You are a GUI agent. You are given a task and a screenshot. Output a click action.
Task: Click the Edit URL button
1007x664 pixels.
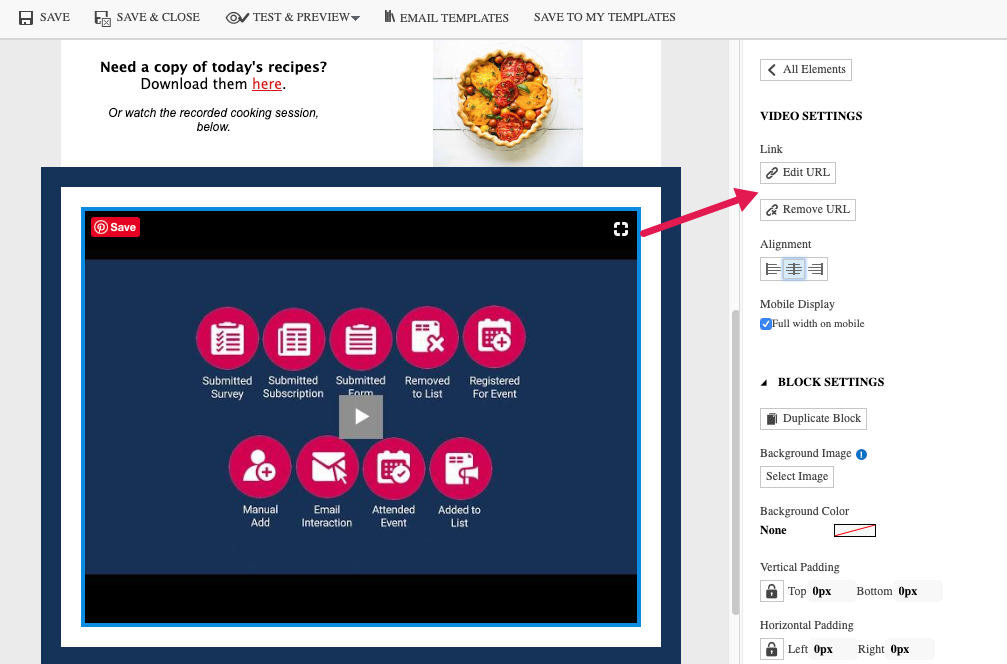pos(798,173)
